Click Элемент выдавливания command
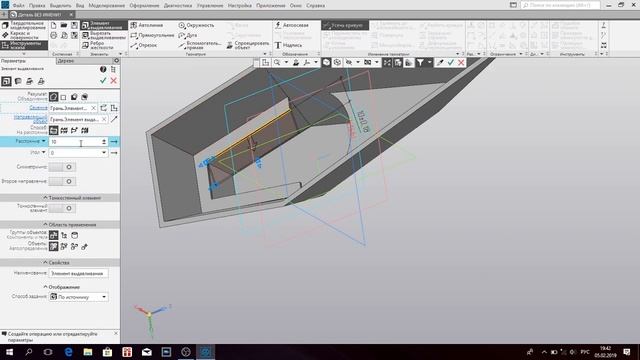 (x=104, y=25)
